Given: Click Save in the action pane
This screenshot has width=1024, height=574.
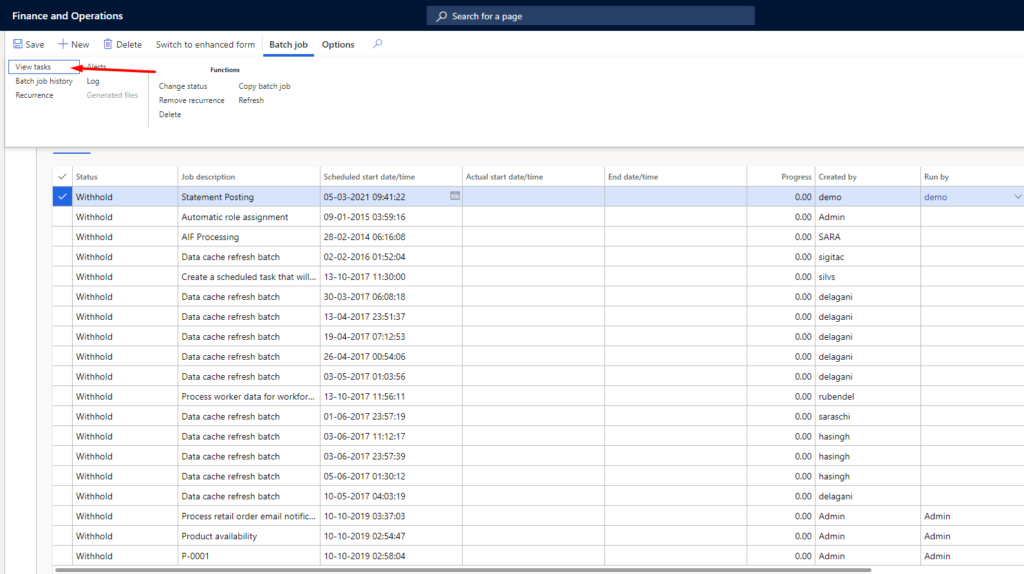Looking at the screenshot, I should point(29,44).
